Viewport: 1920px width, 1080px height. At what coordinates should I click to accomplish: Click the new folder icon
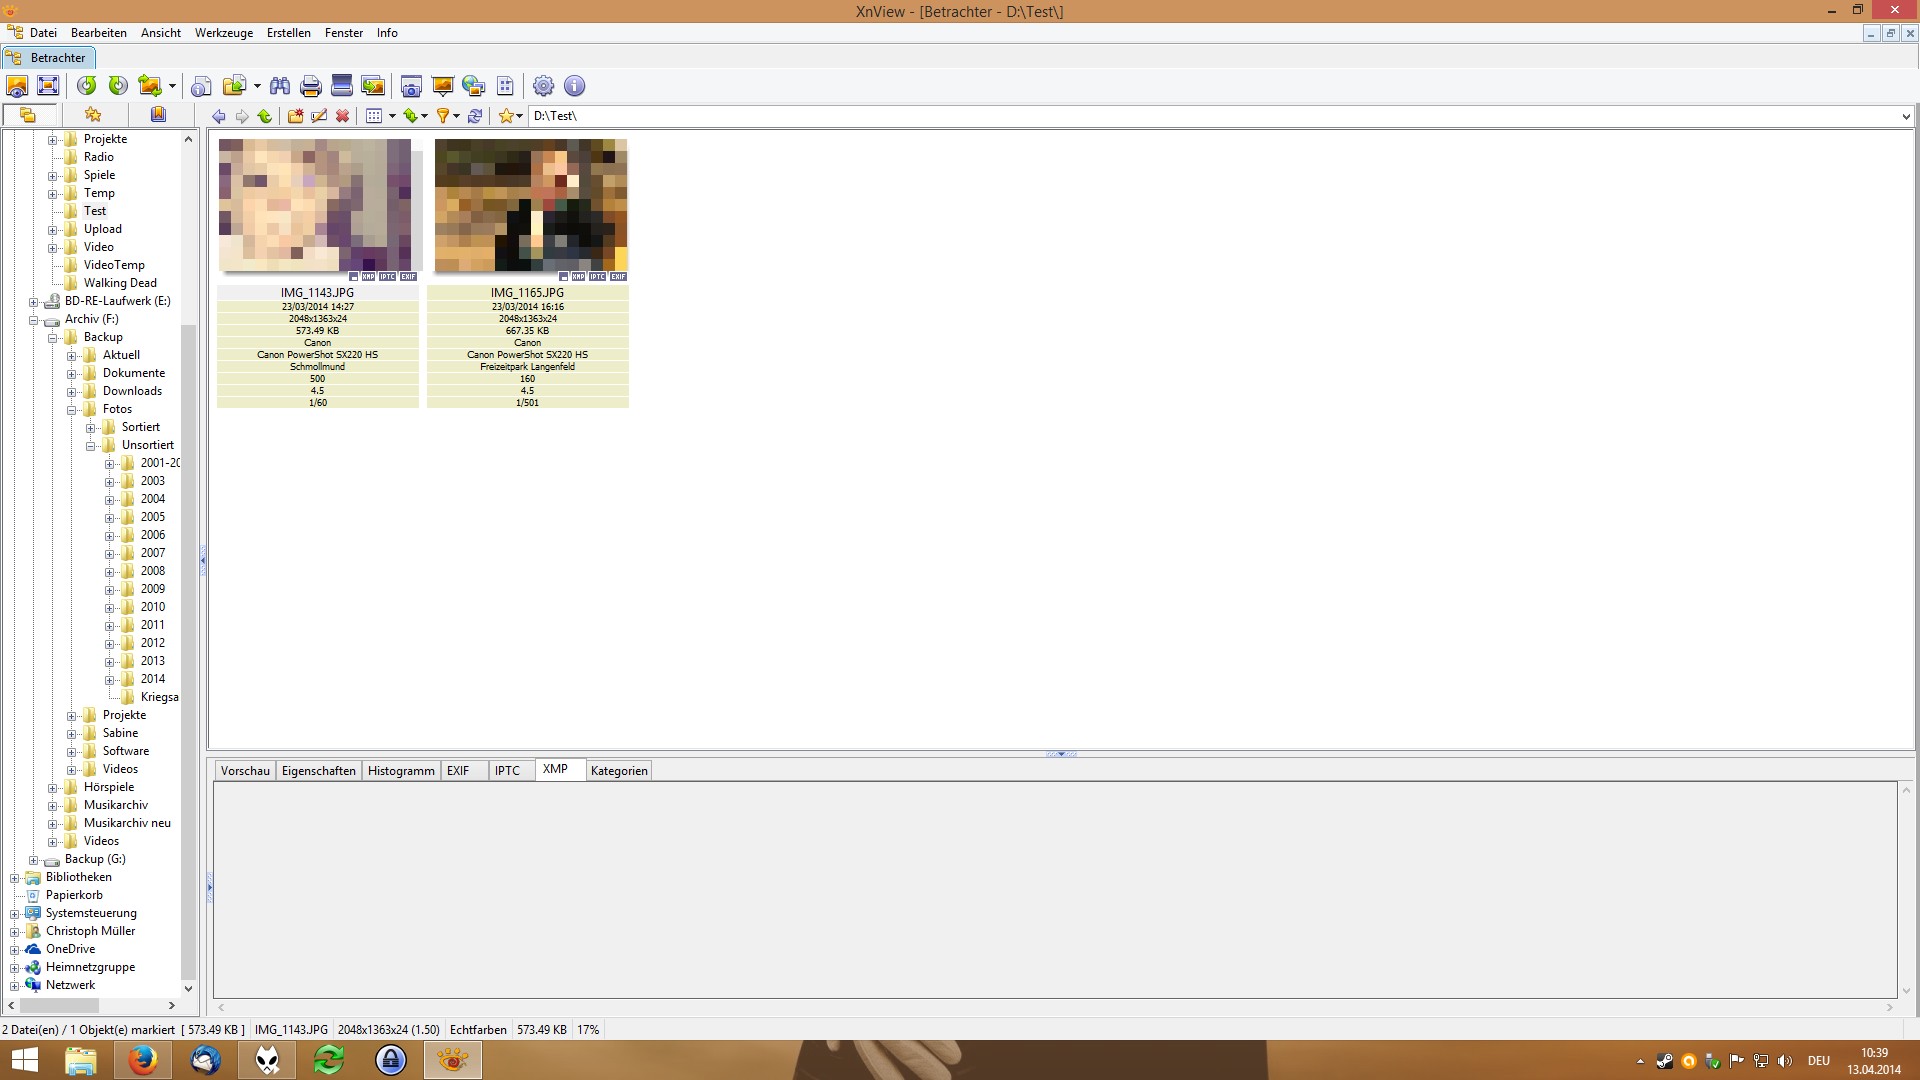295,116
